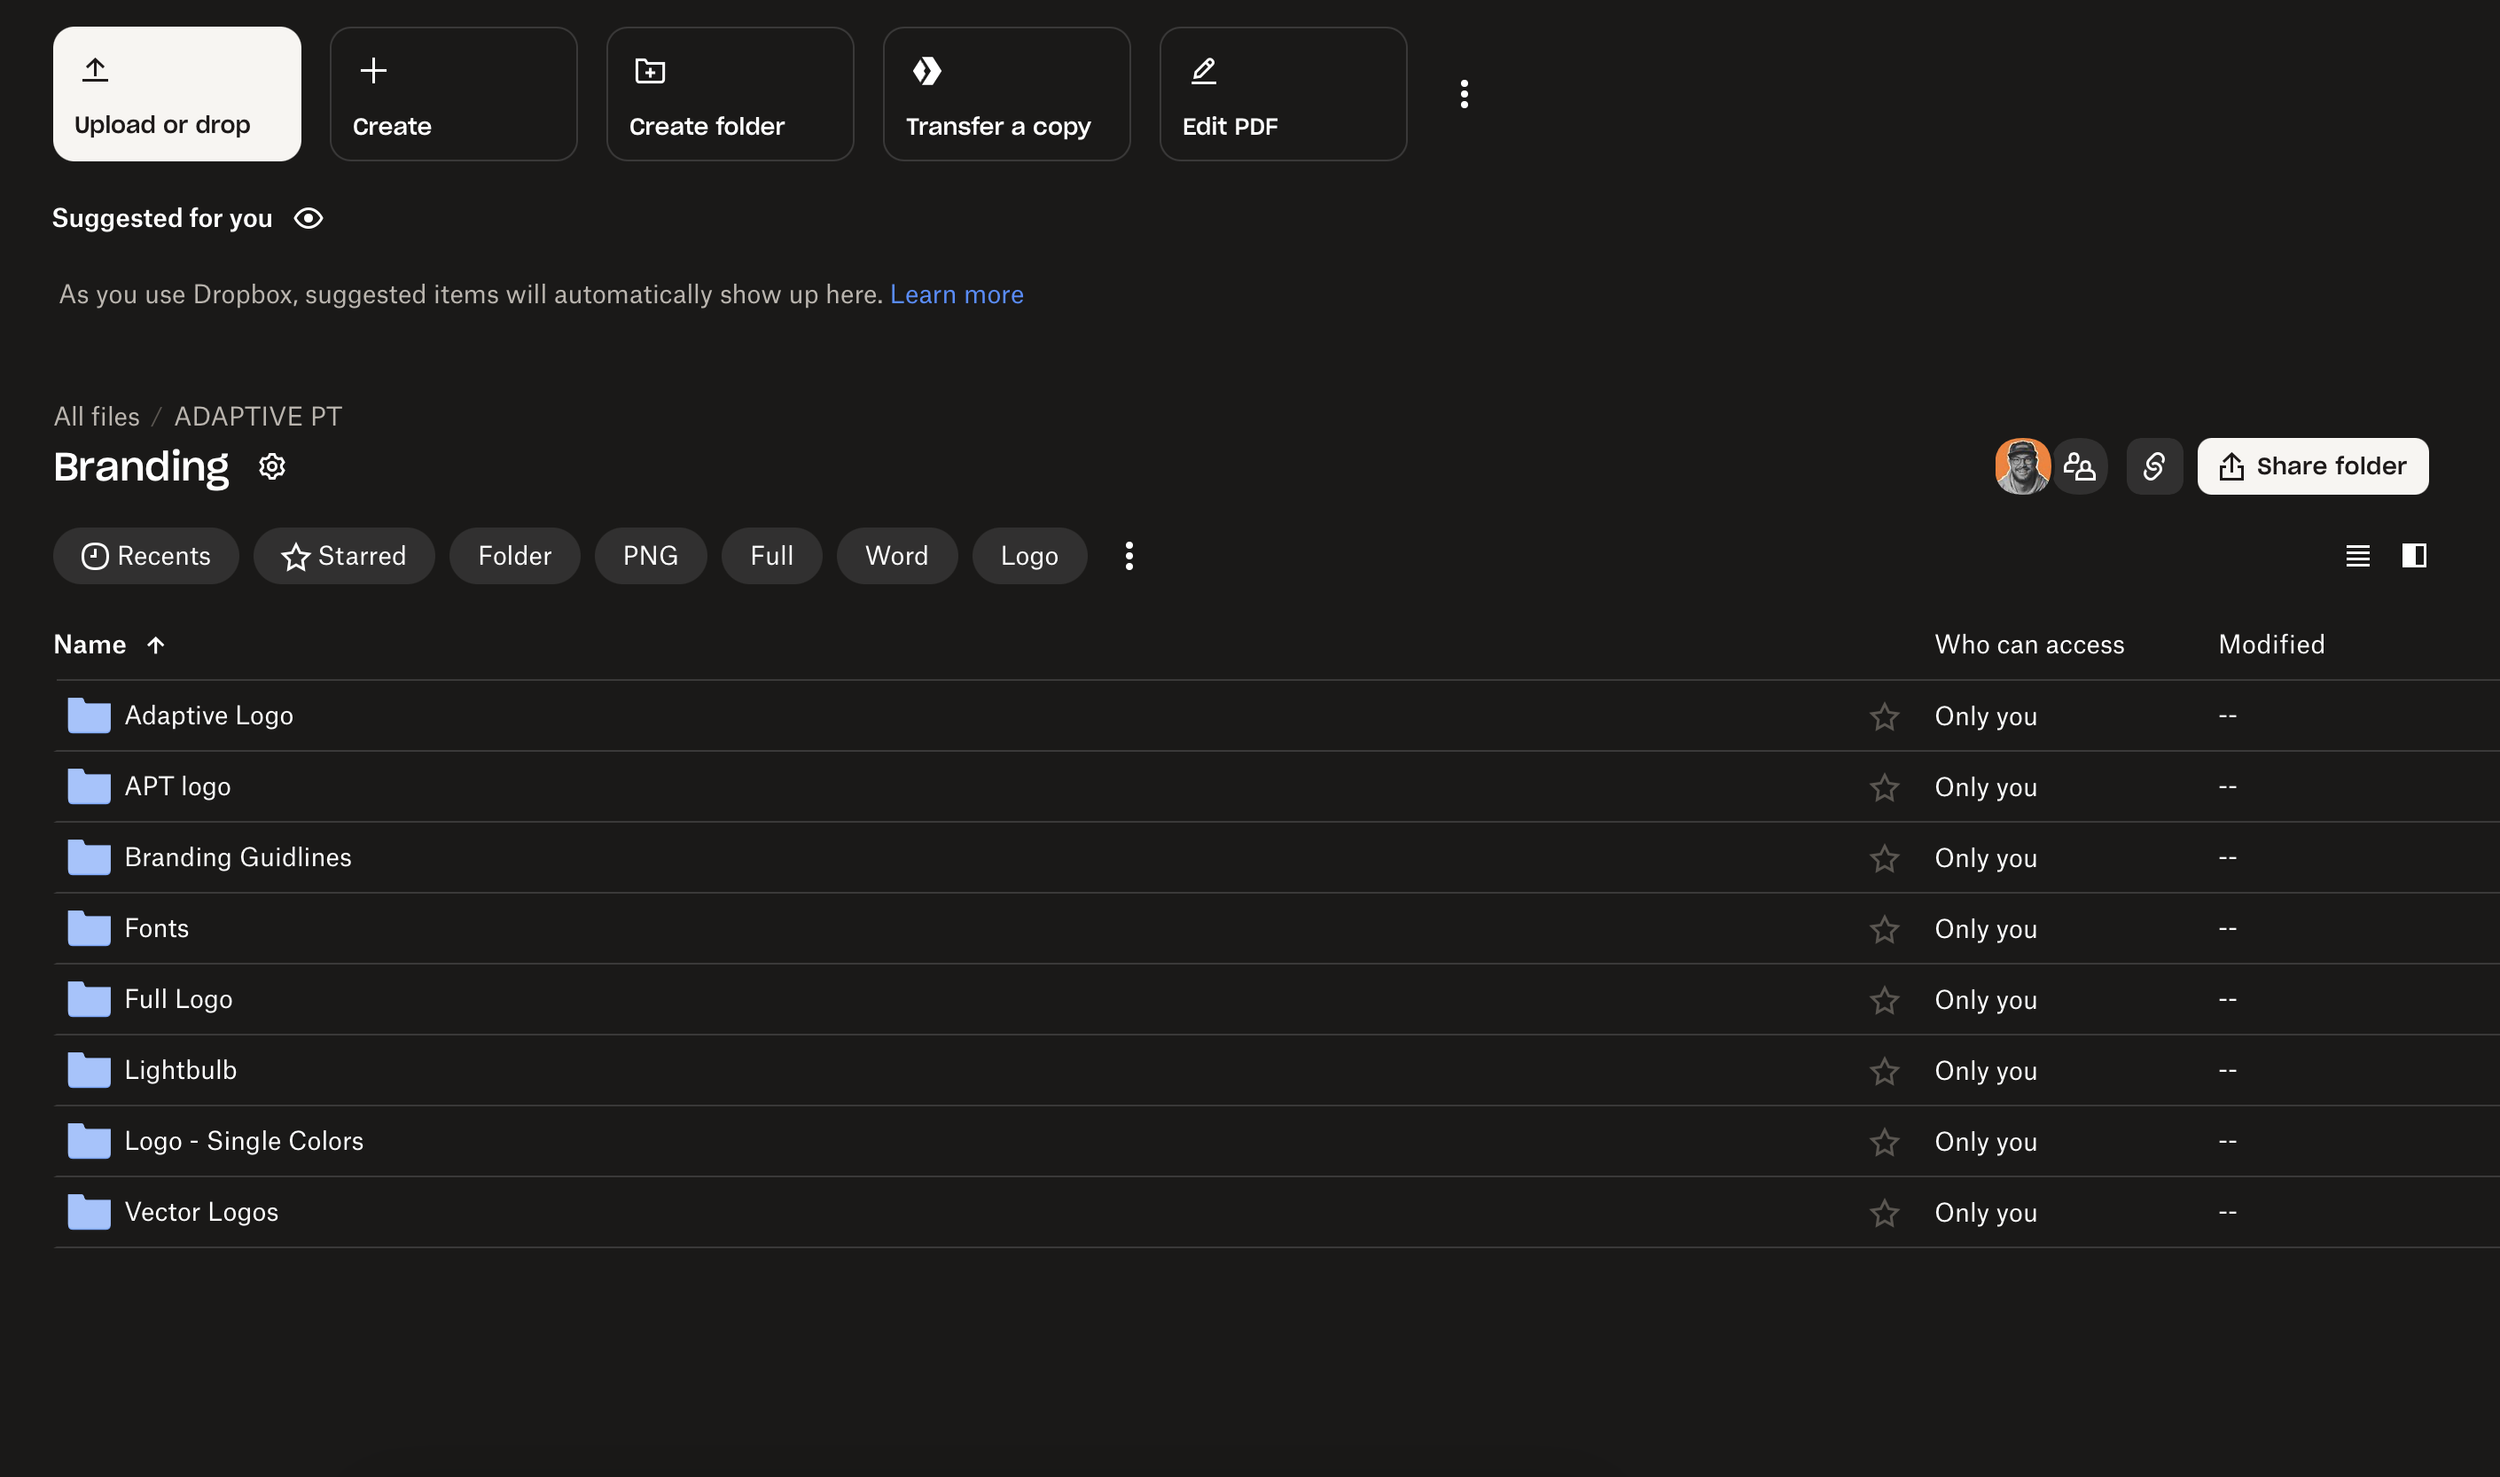Image resolution: width=2500 pixels, height=1477 pixels.
Task: Click the Who can access header
Action: coord(2029,645)
